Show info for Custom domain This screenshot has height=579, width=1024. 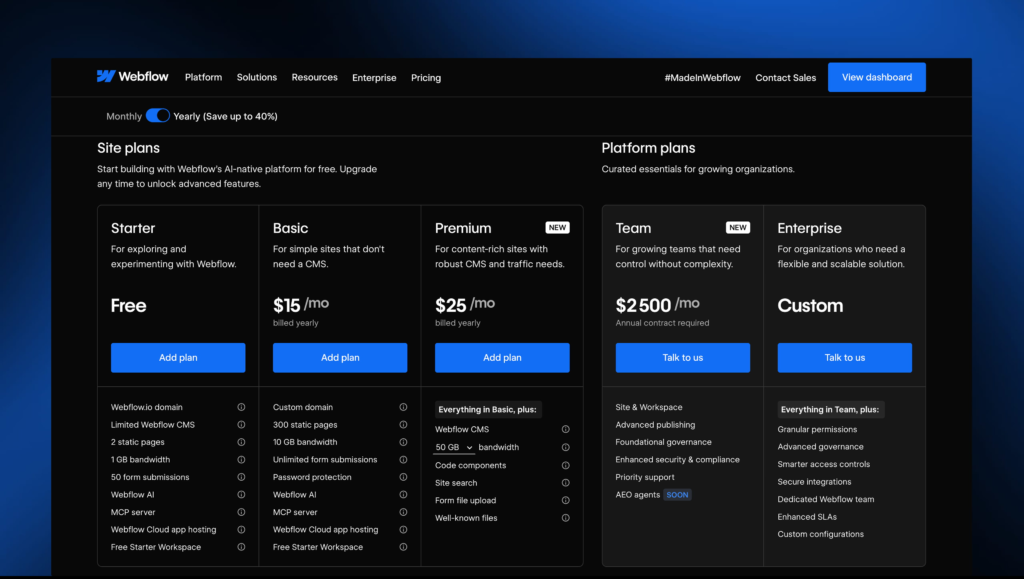[x=403, y=407]
